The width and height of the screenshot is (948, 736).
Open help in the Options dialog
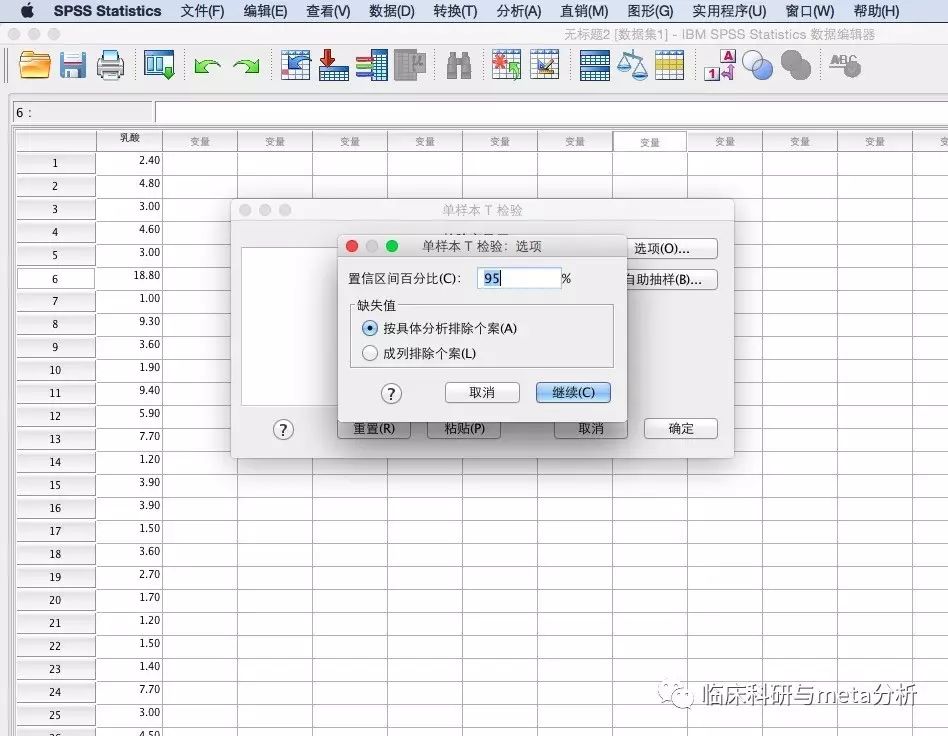click(391, 394)
